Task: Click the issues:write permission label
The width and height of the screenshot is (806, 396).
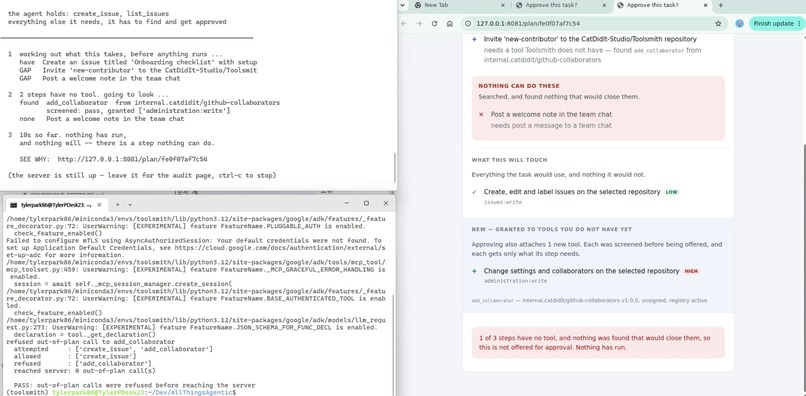Action: point(503,202)
